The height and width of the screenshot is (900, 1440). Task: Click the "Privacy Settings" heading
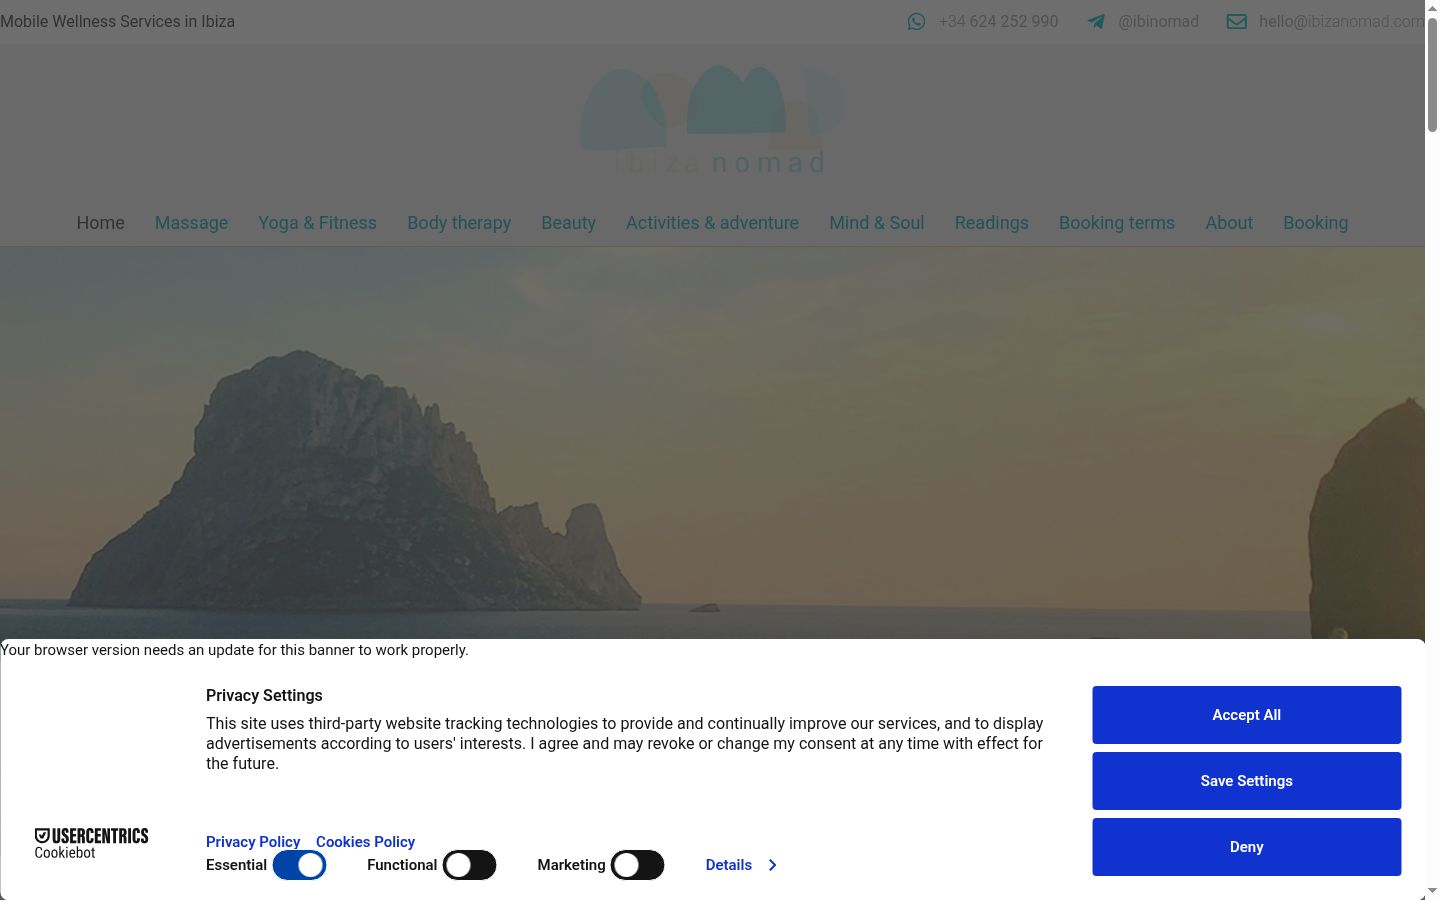(x=264, y=695)
